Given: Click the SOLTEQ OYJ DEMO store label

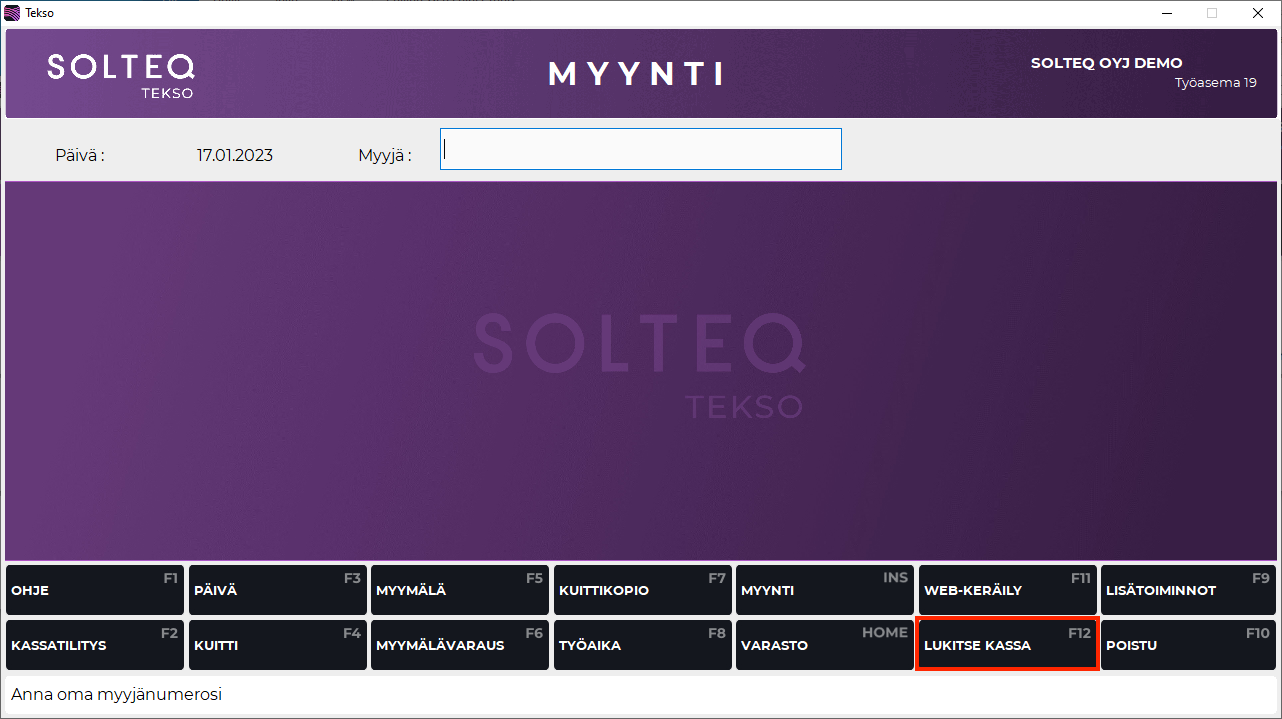Looking at the screenshot, I should tap(1106, 62).
